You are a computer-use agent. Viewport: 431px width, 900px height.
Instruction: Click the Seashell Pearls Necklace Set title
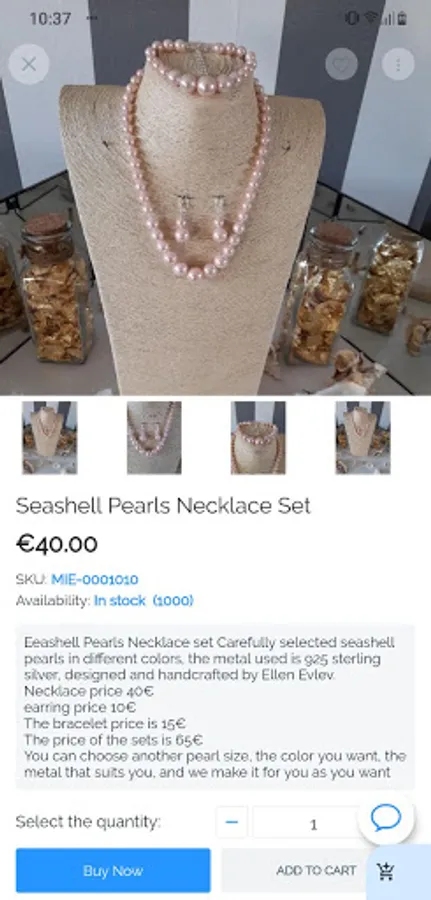point(163,506)
